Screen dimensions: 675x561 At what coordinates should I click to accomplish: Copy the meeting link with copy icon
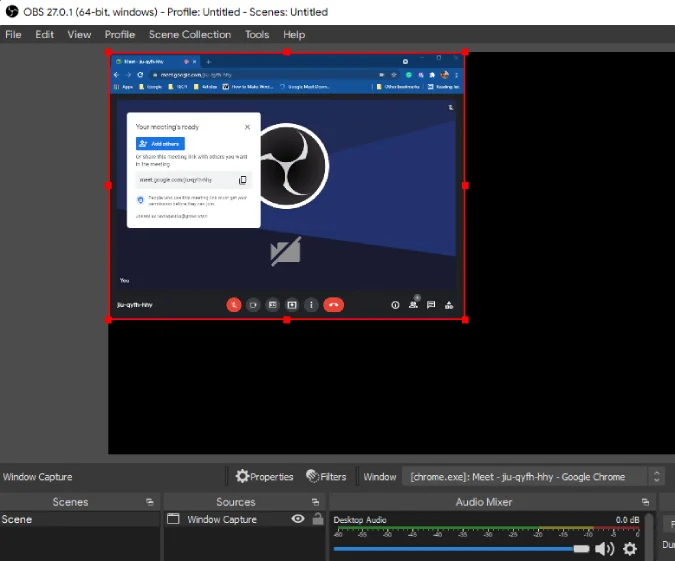tap(242, 180)
